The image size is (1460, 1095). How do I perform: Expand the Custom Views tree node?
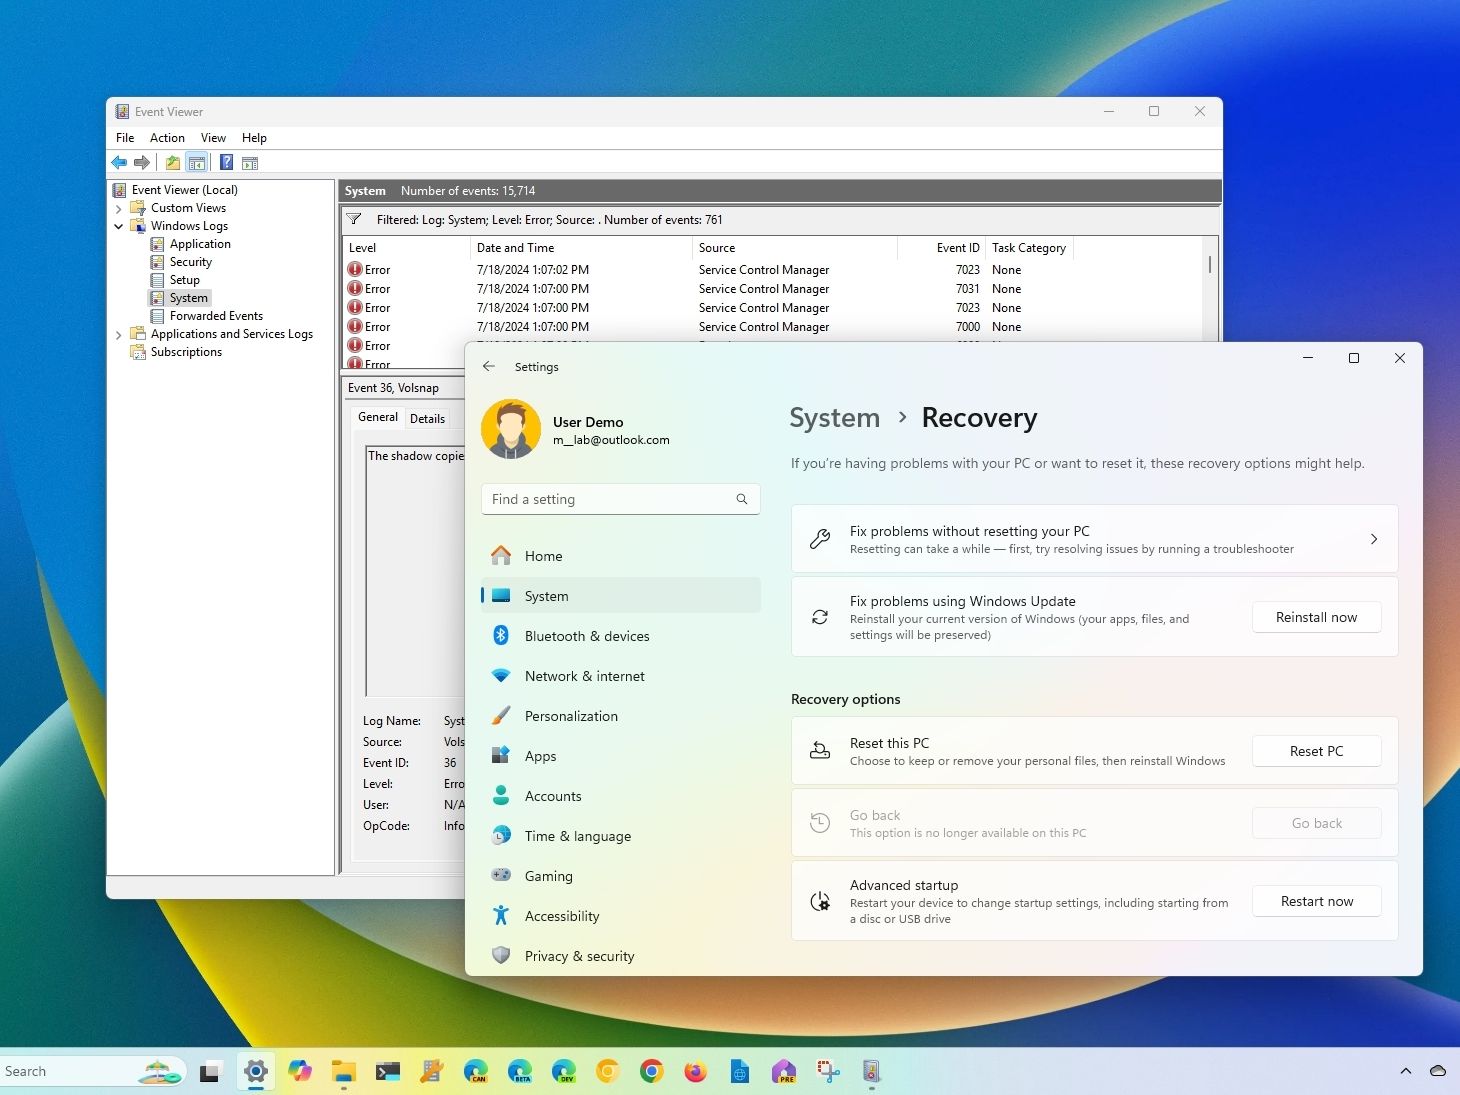(x=119, y=209)
